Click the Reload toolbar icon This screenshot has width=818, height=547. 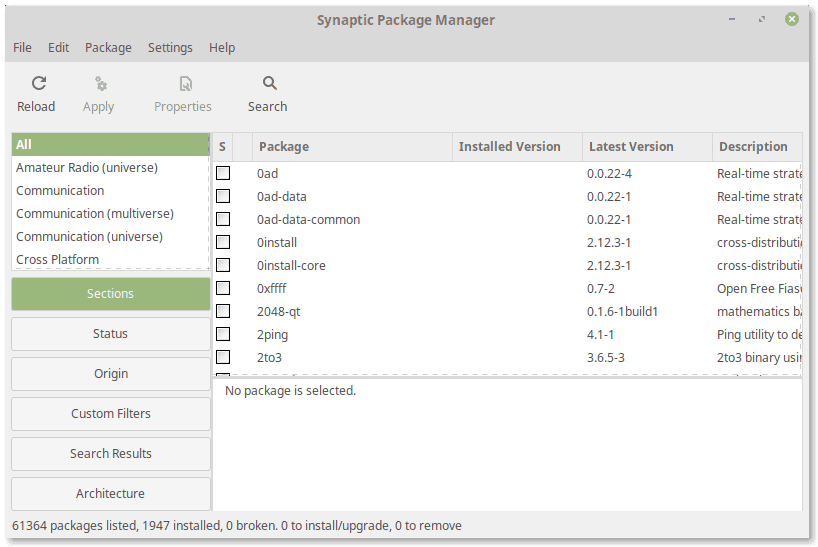[39, 83]
